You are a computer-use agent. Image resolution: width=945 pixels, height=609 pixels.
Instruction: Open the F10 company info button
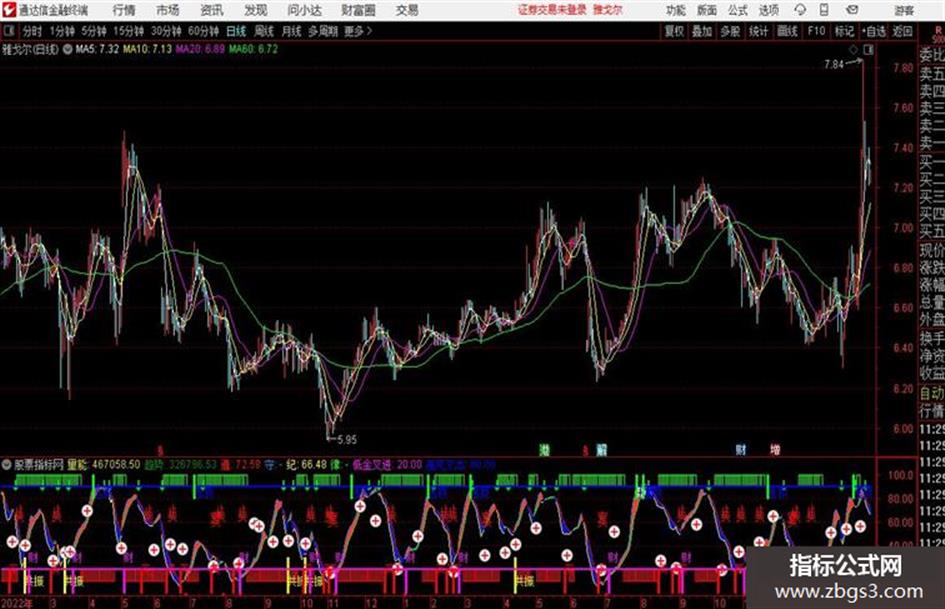tap(817, 31)
